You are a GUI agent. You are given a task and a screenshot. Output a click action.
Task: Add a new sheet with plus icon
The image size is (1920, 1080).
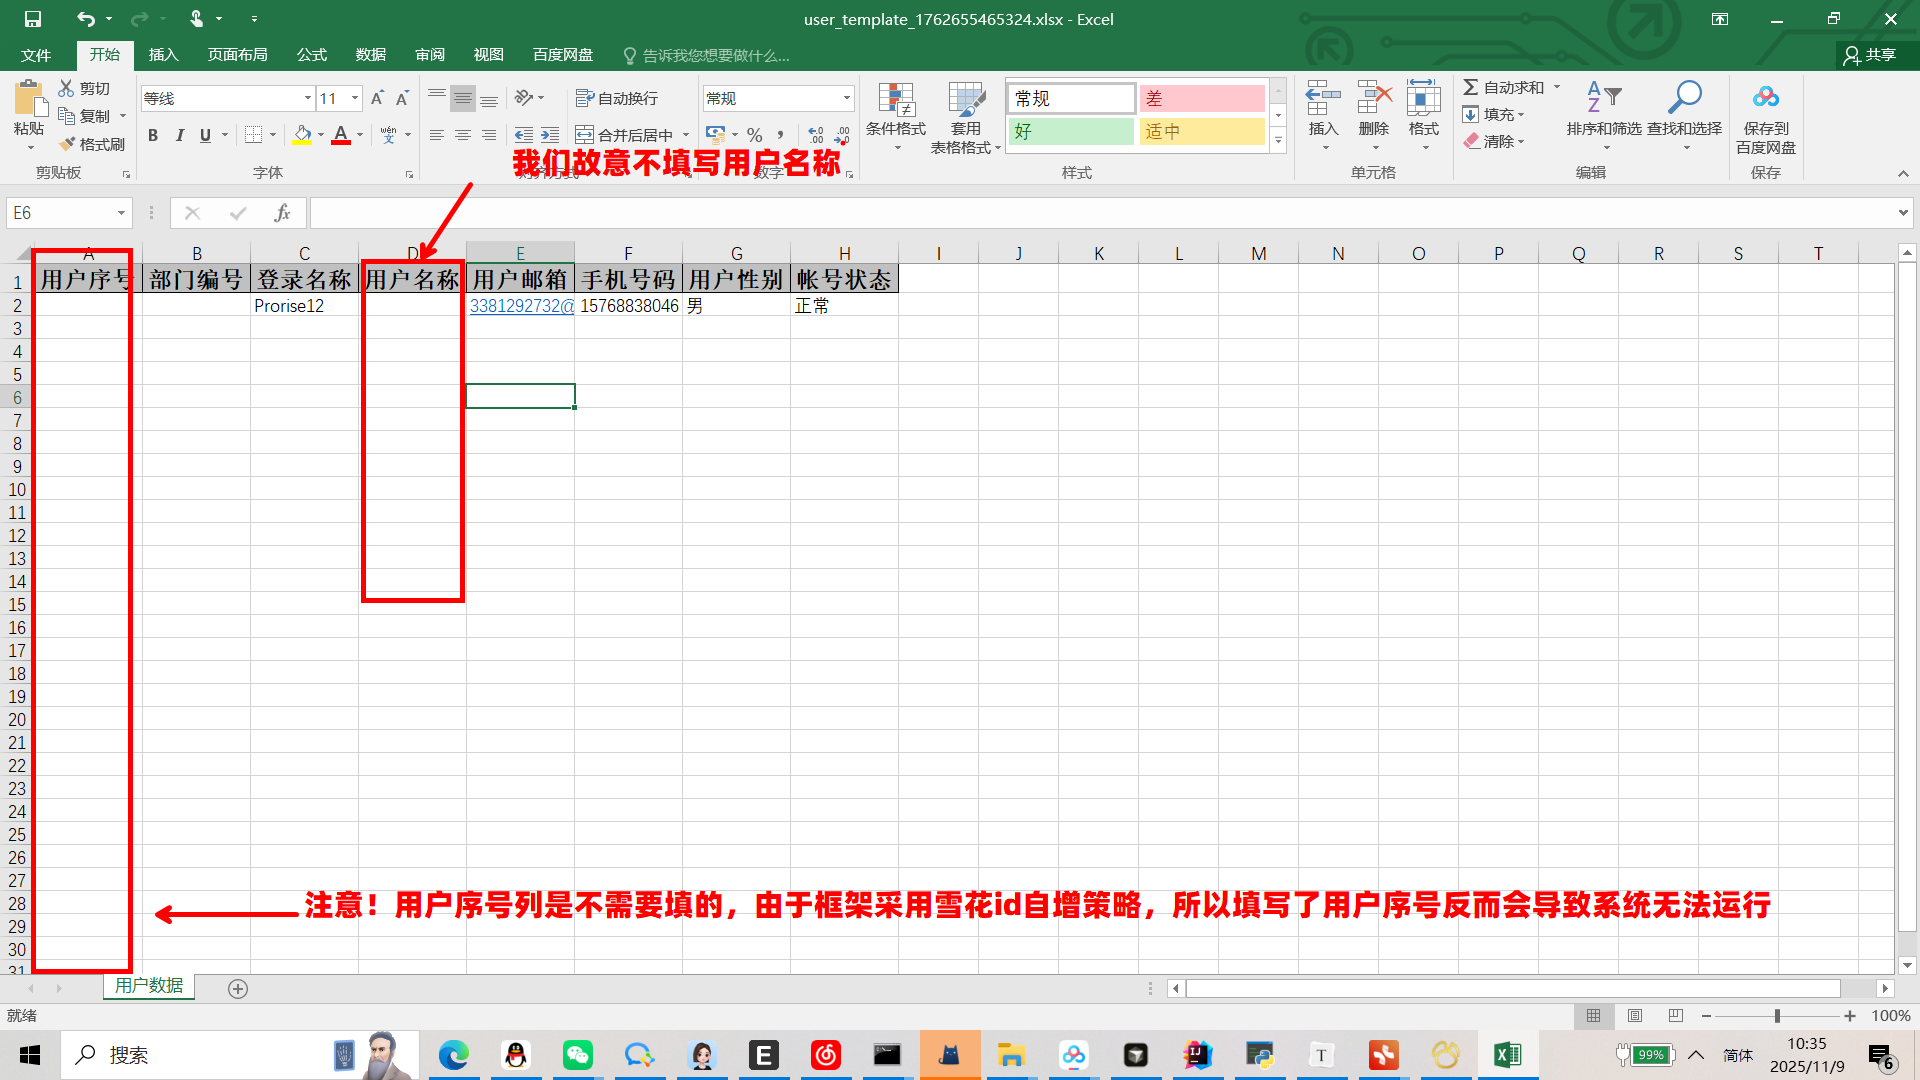pos(238,989)
